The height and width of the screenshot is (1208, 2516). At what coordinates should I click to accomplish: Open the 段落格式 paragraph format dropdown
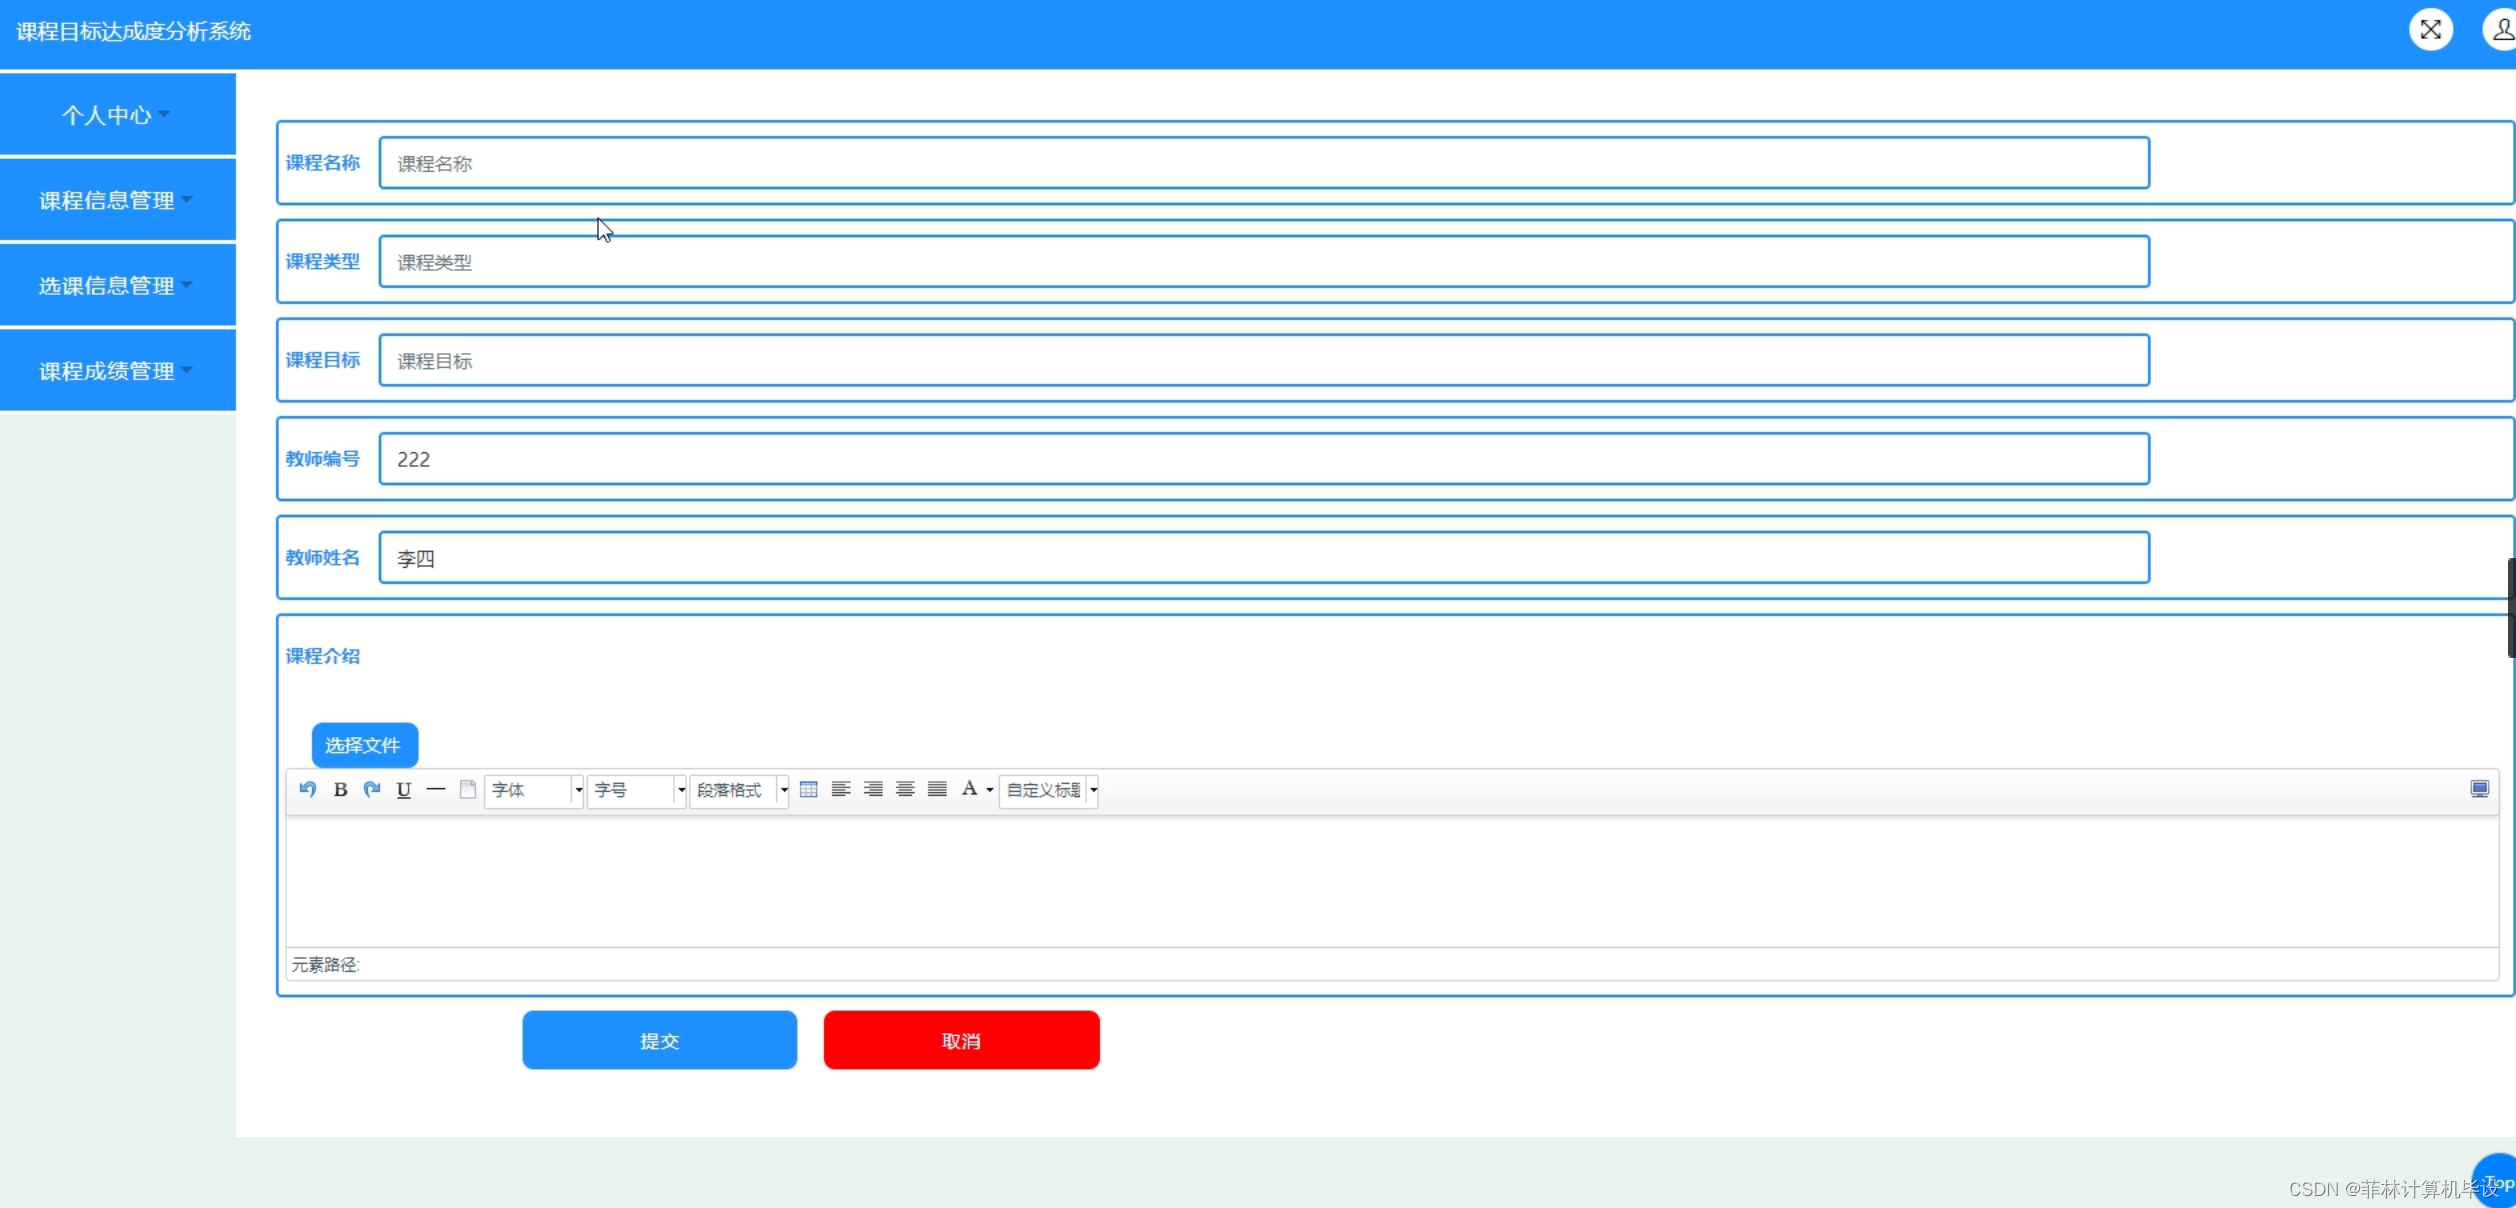tap(739, 790)
